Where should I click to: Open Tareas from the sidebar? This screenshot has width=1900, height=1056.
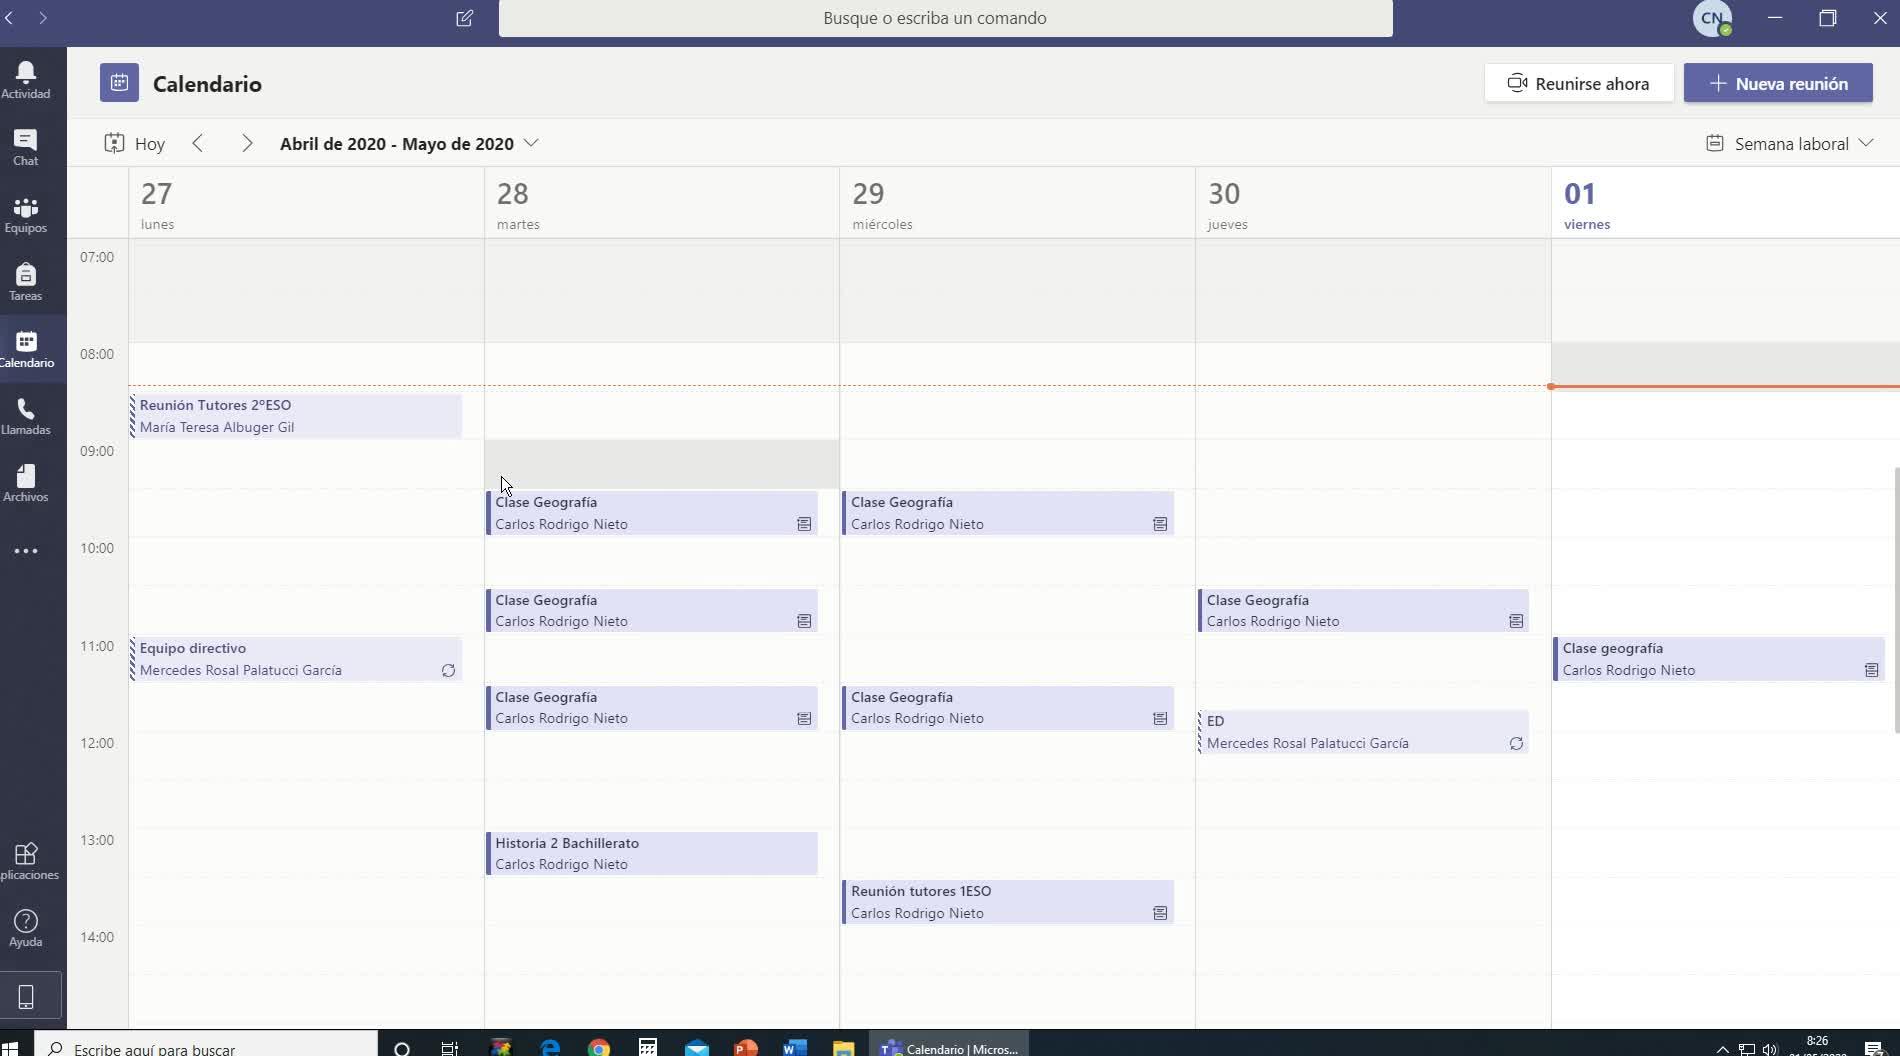(x=26, y=282)
